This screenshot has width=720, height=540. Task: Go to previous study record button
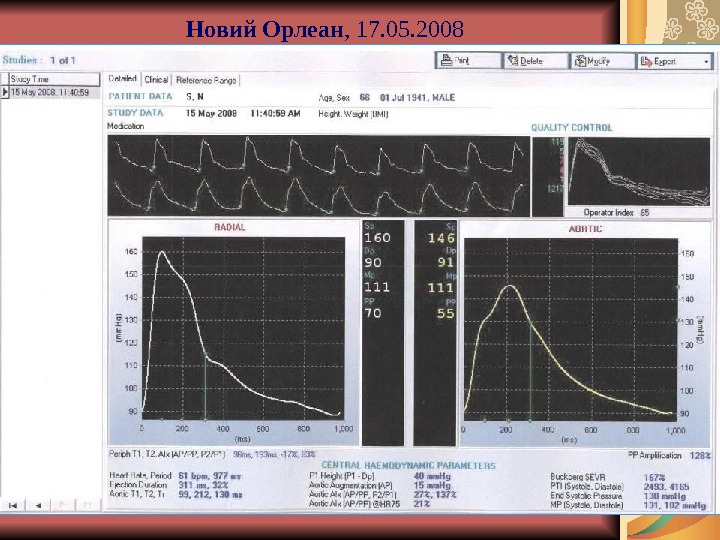click(x=38, y=505)
